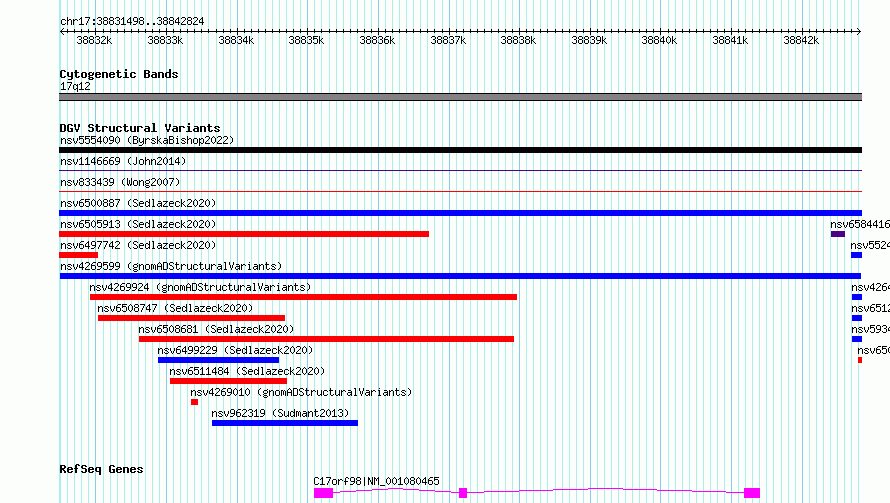Select the black nsv5554090 variant bar
Screen dimensions: 890x503
point(460,150)
